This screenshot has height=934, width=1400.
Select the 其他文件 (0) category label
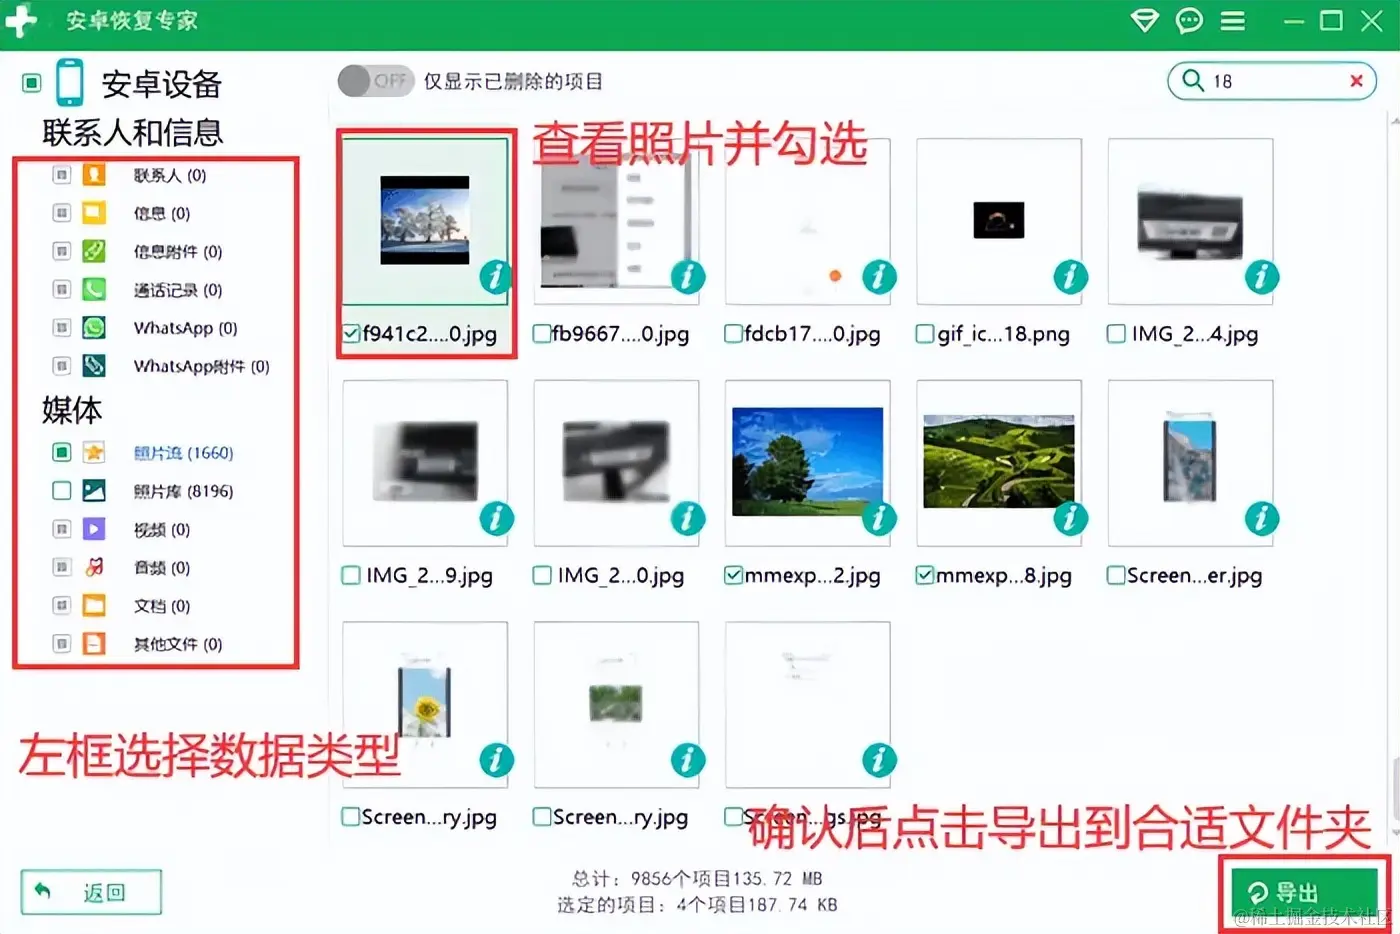[178, 644]
